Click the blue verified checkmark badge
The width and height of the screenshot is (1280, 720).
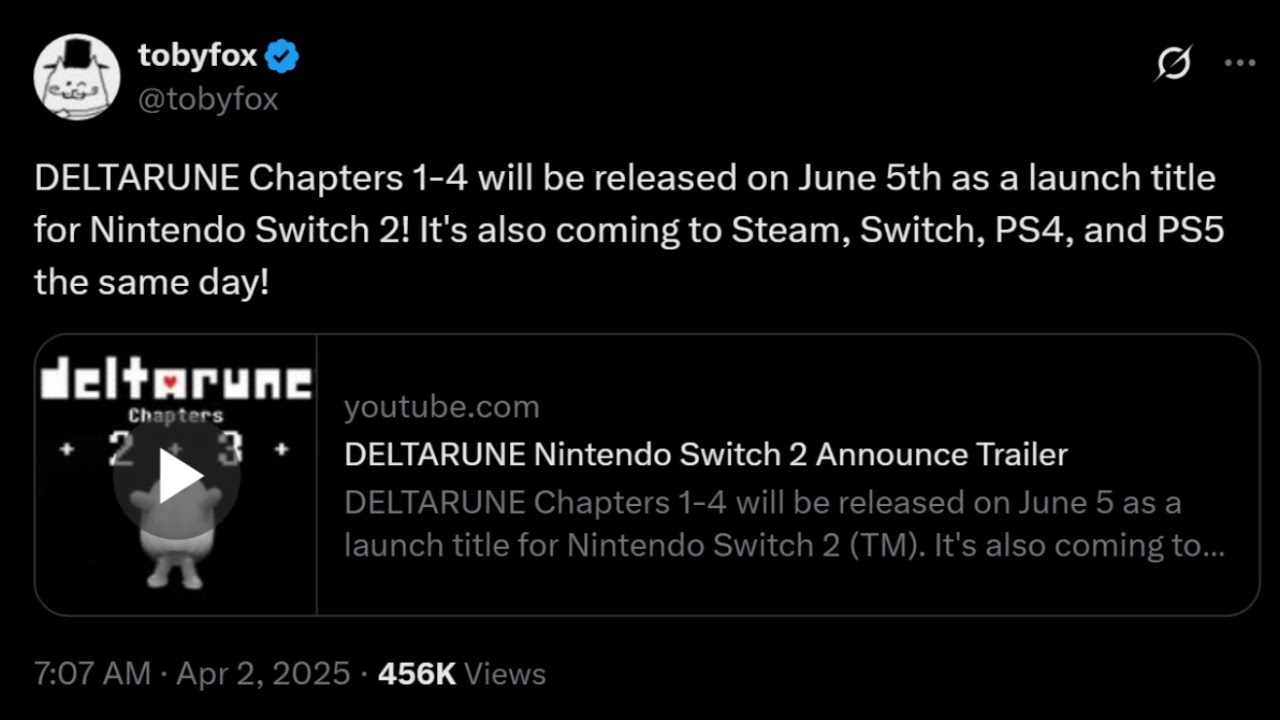282,58
